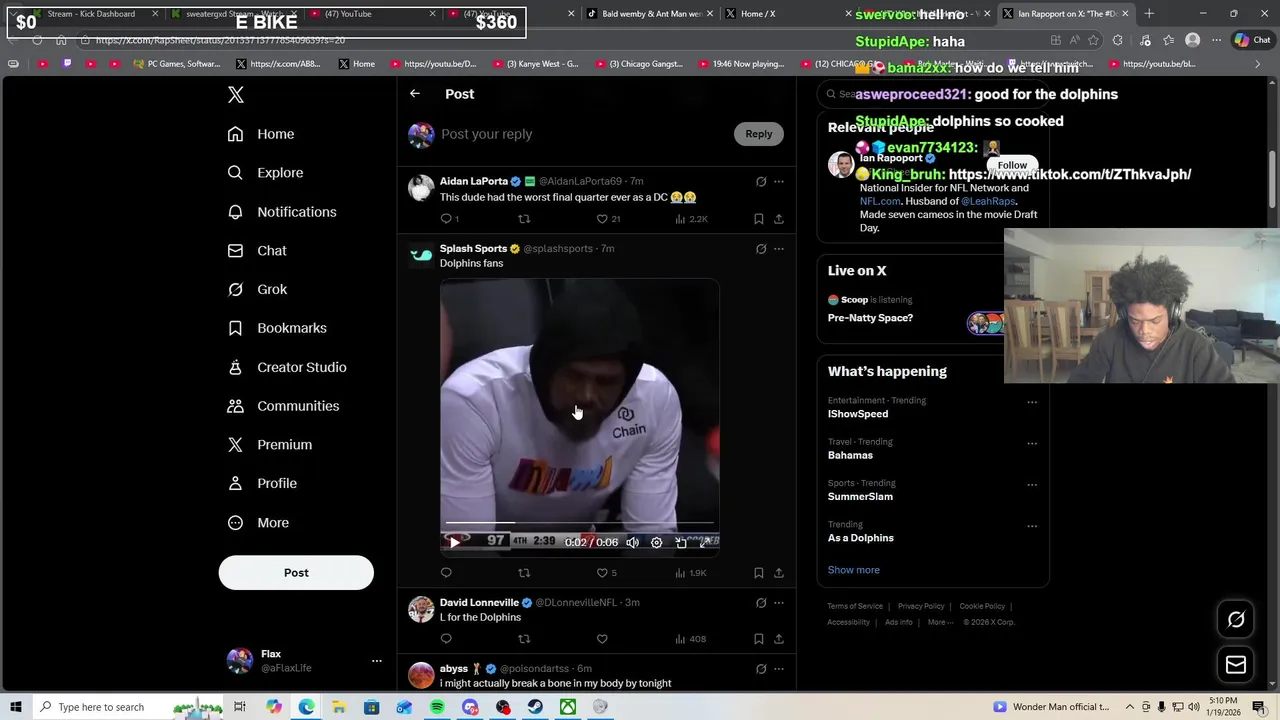Bookmark Aidan LaPorta's post

pos(759,219)
